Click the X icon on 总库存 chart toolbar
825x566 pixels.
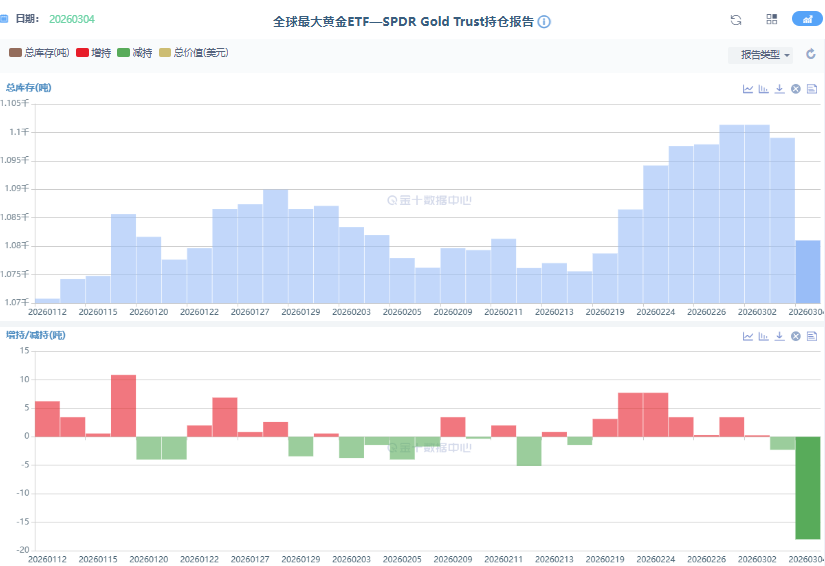795,89
